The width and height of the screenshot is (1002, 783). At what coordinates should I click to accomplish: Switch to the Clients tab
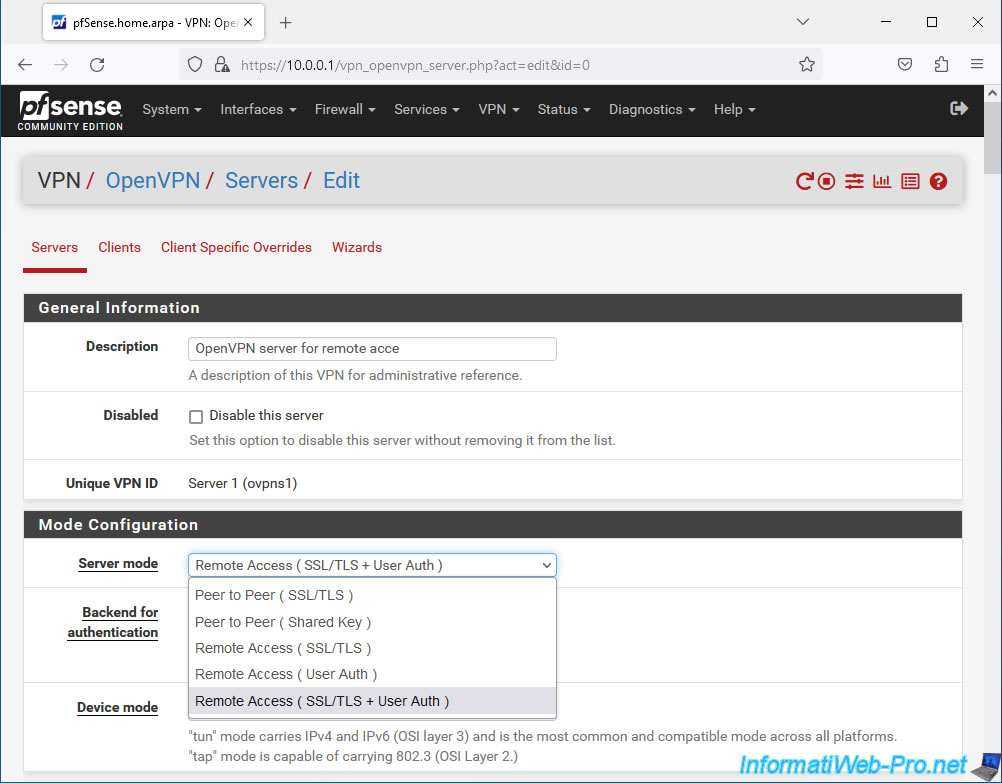pyautogui.click(x=119, y=247)
